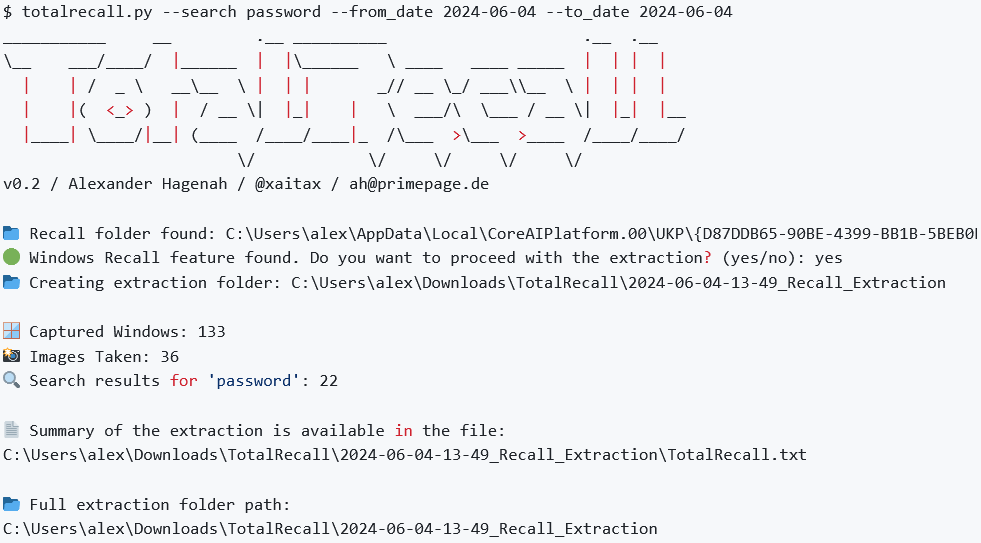Click the @xaitax handle
Viewport: 981px width, 543px height.
295,184
